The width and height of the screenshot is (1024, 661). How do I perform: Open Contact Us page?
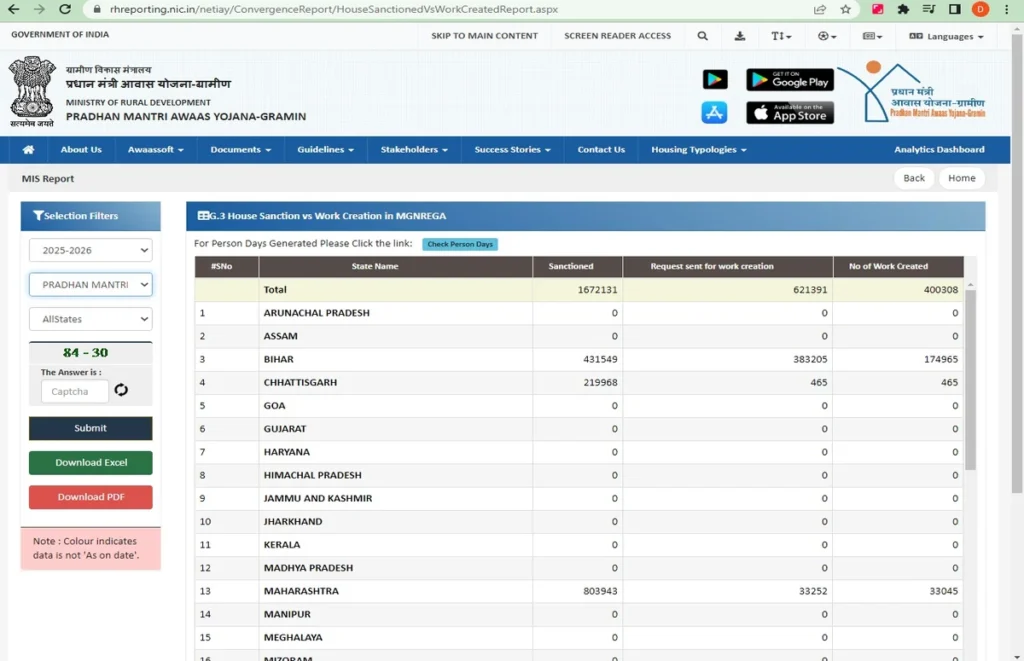click(601, 150)
